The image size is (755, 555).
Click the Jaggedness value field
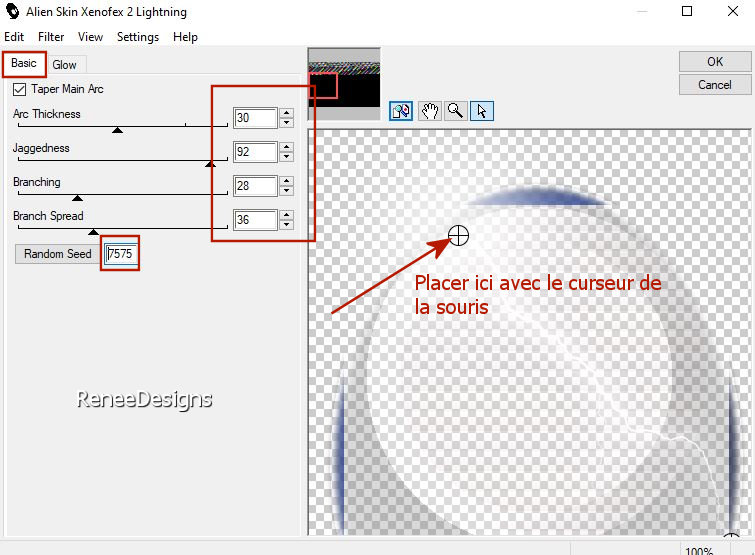pos(255,152)
